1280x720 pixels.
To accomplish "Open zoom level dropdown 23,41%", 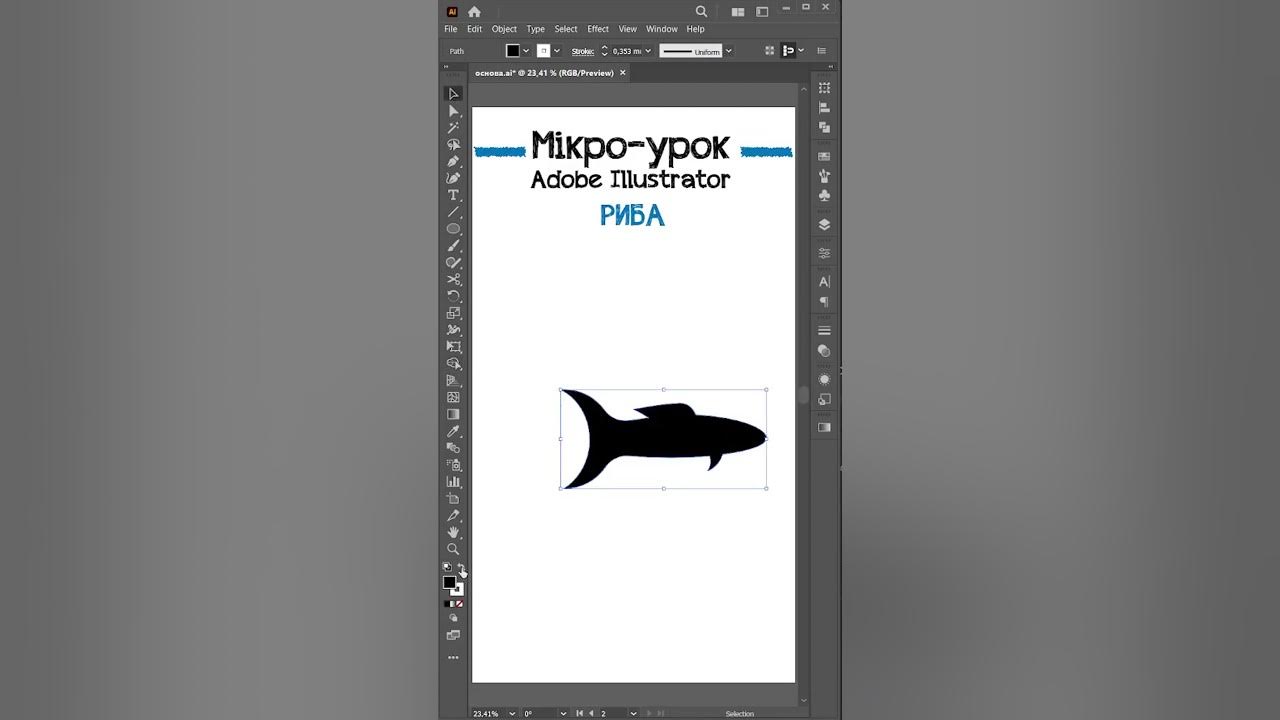I will click(x=512, y=713).
